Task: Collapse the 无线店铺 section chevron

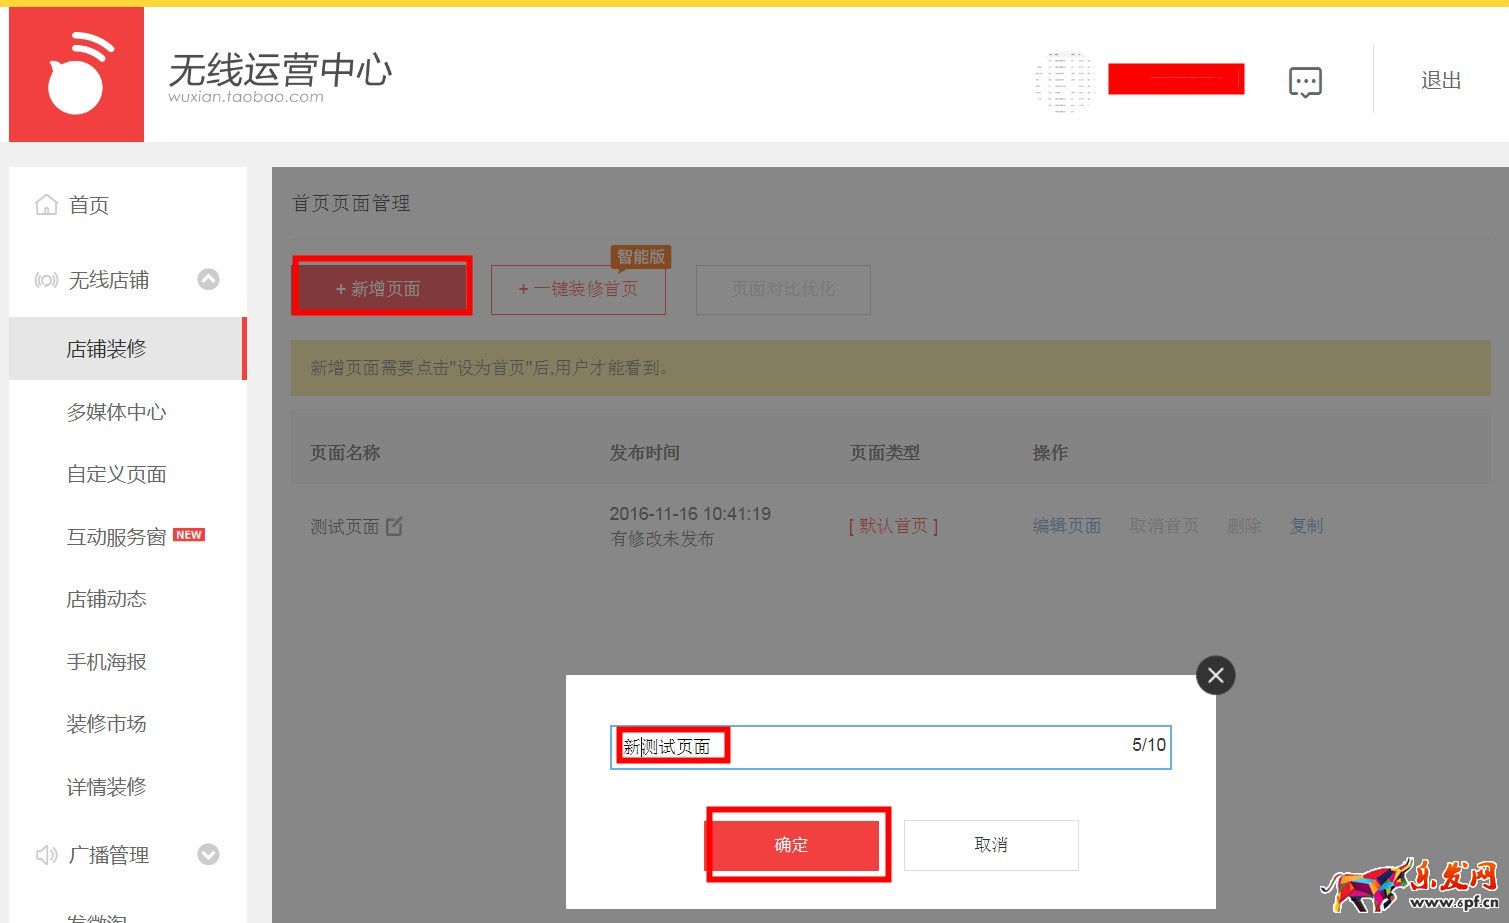Action: (x=208, y=280)
